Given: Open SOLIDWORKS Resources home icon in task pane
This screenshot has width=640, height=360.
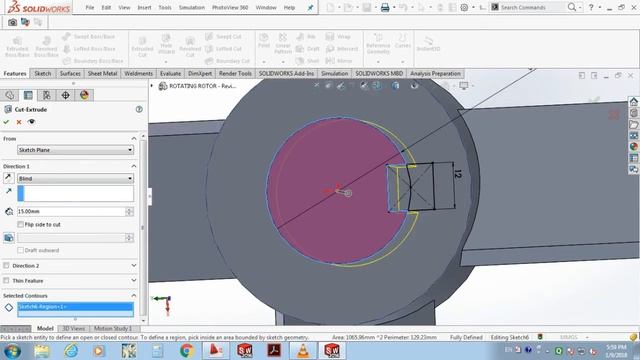Looking at the screenshot, I should 633,101.
